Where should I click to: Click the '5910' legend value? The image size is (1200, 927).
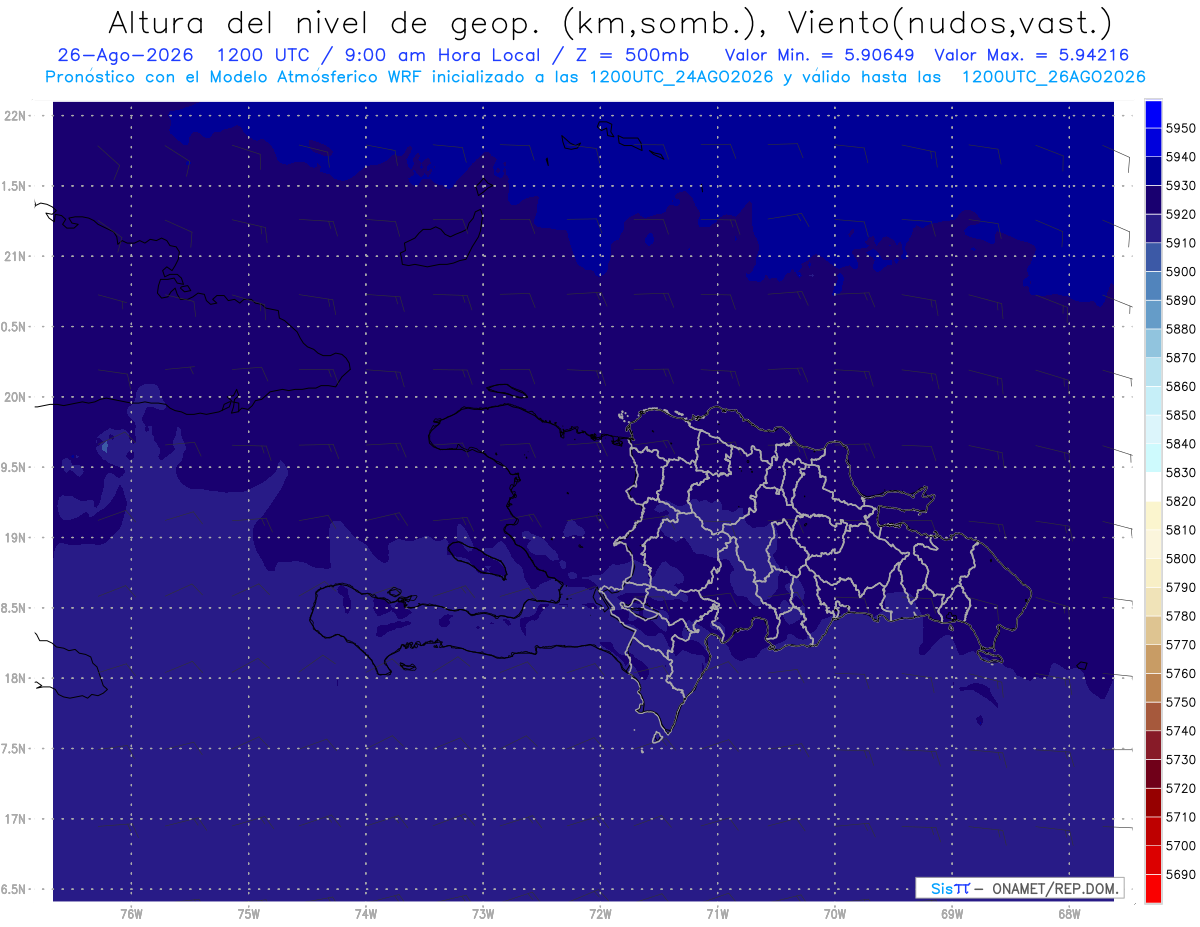tap(1181, 243)
